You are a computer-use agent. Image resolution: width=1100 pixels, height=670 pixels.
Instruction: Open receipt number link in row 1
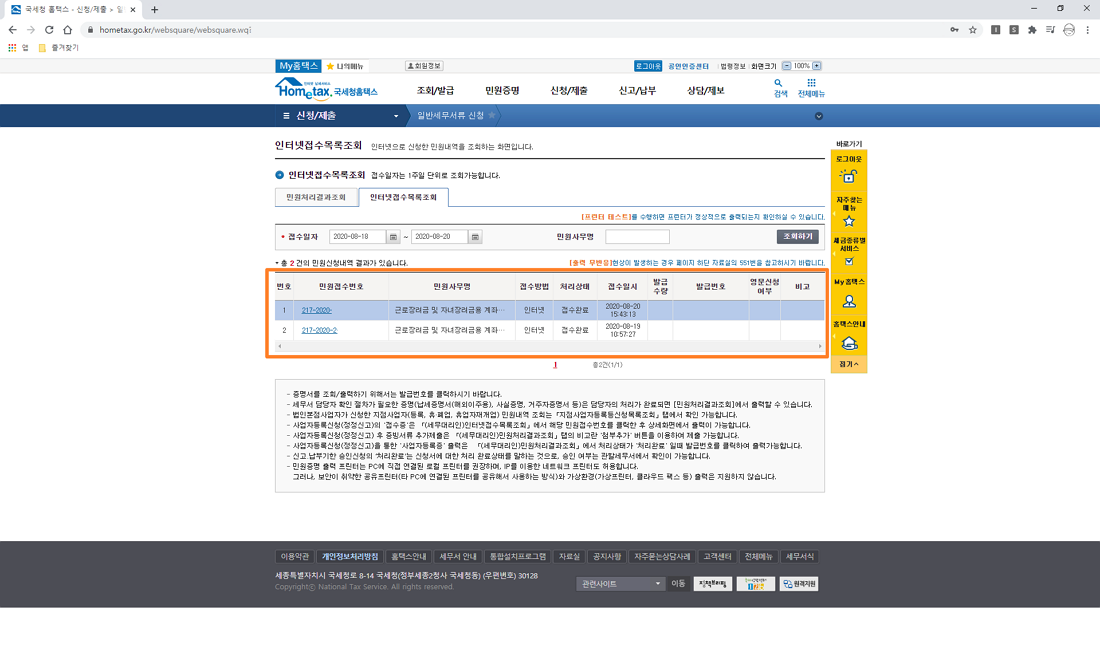click(316, 310)
